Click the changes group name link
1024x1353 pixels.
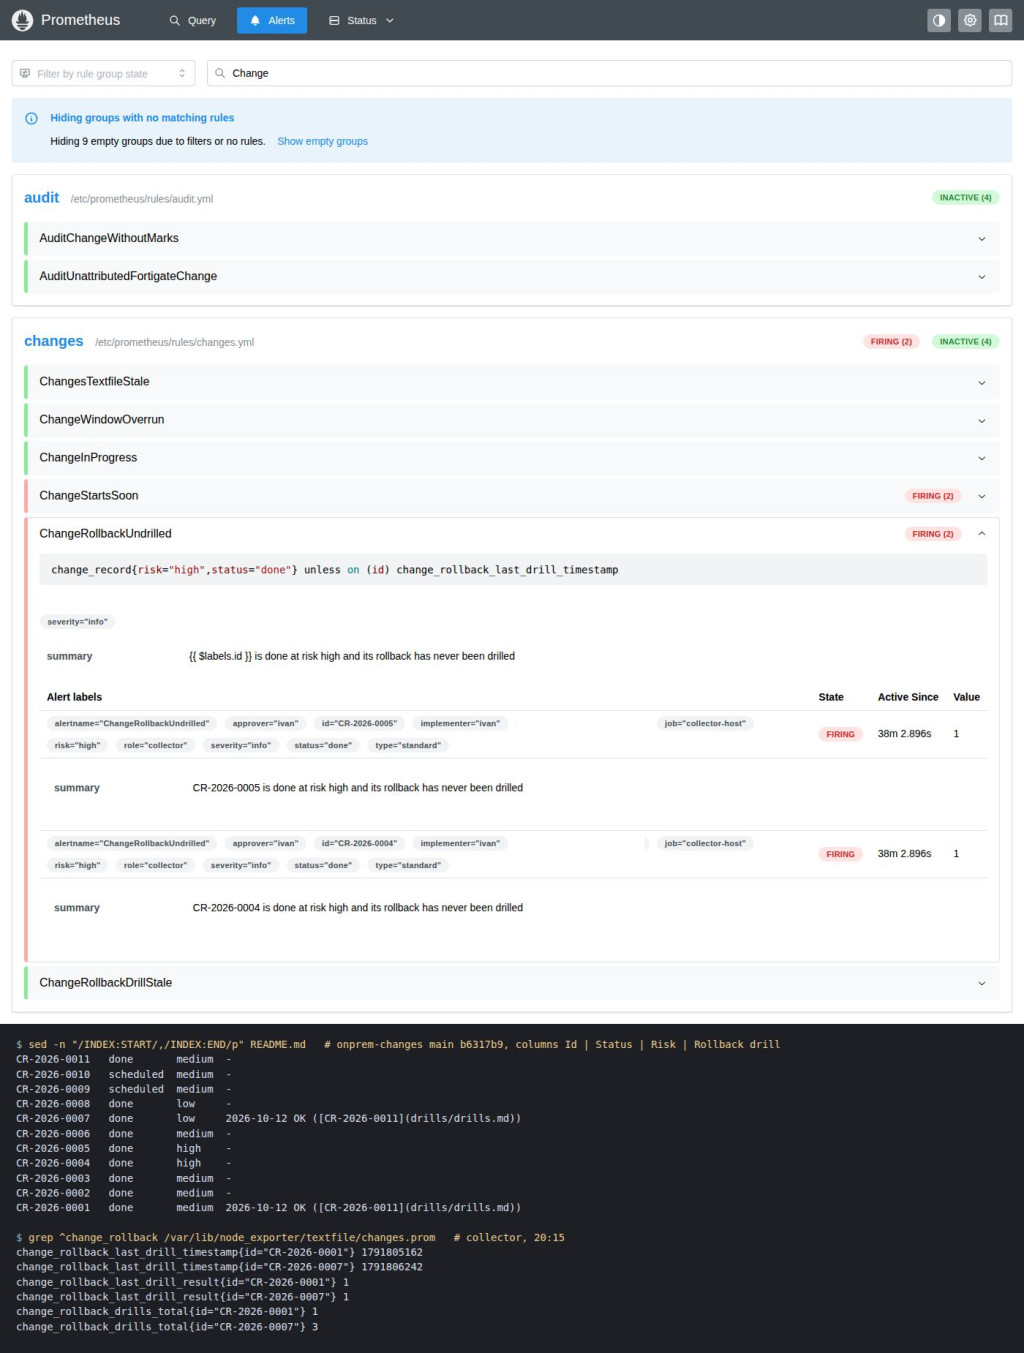tap(53, 341)
